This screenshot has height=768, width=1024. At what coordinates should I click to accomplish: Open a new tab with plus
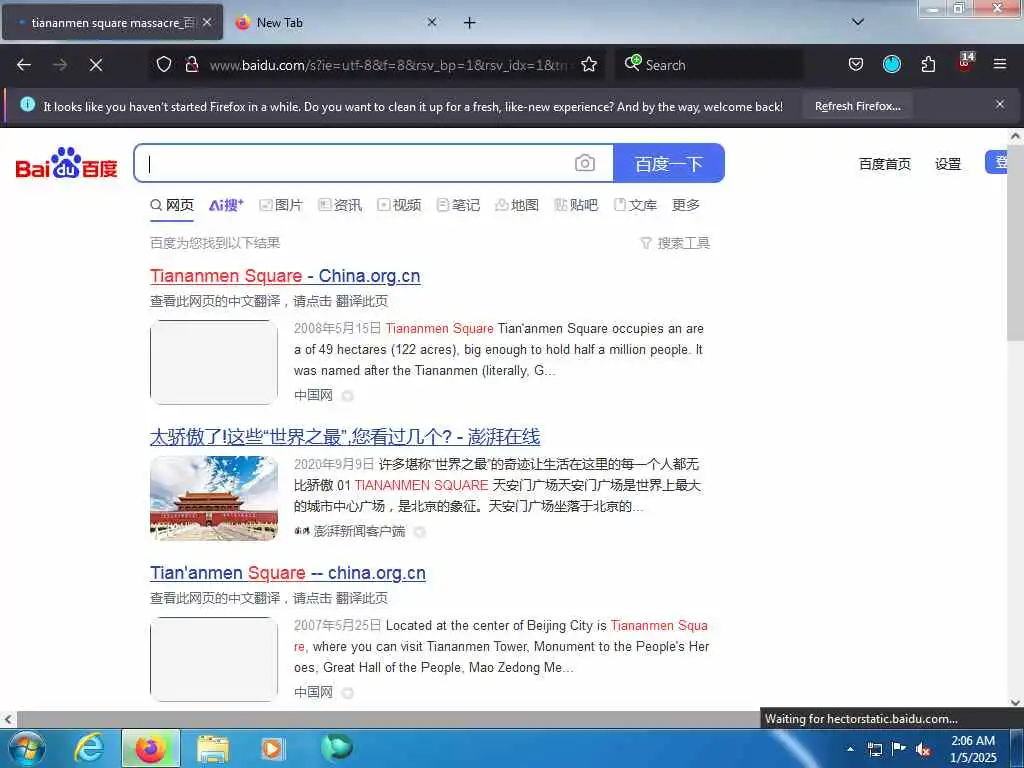(469, 23)
